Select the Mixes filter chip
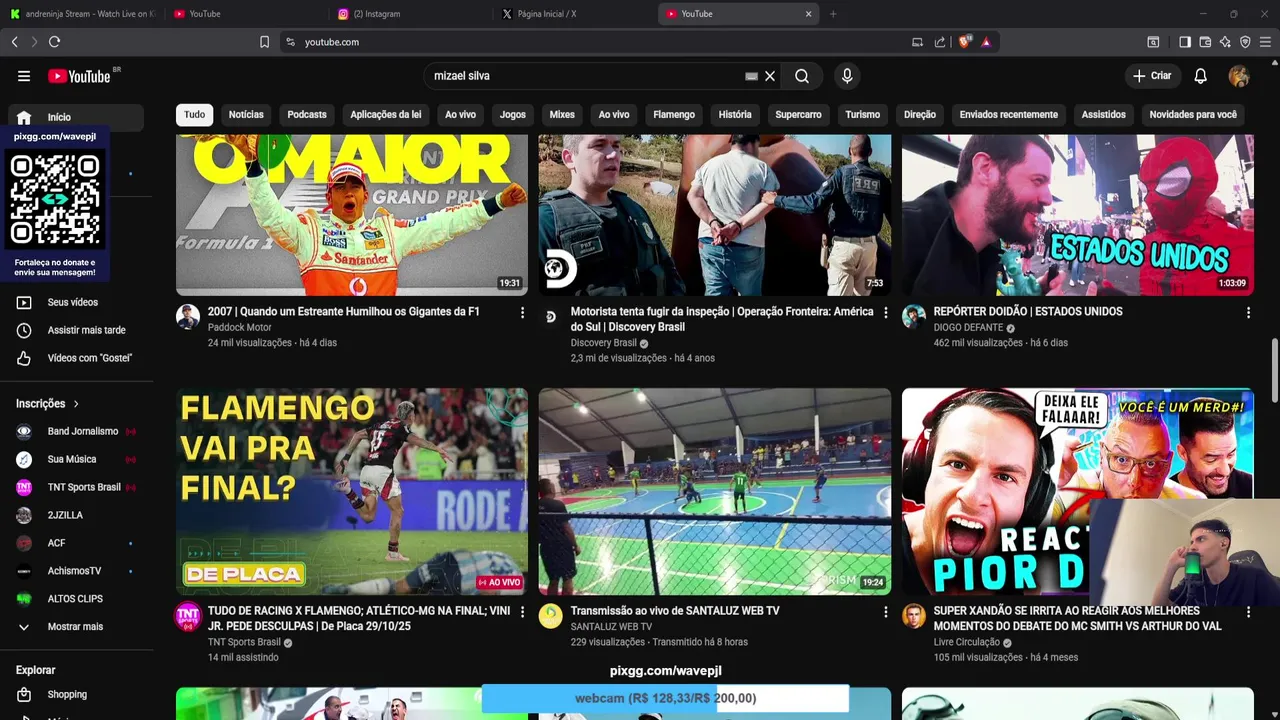 562,115
